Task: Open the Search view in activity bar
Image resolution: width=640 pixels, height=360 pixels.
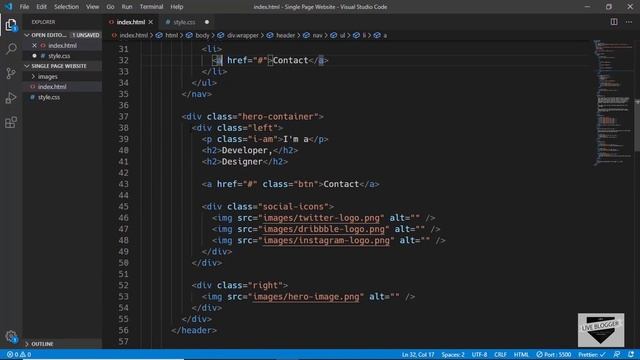Action: 11,49
